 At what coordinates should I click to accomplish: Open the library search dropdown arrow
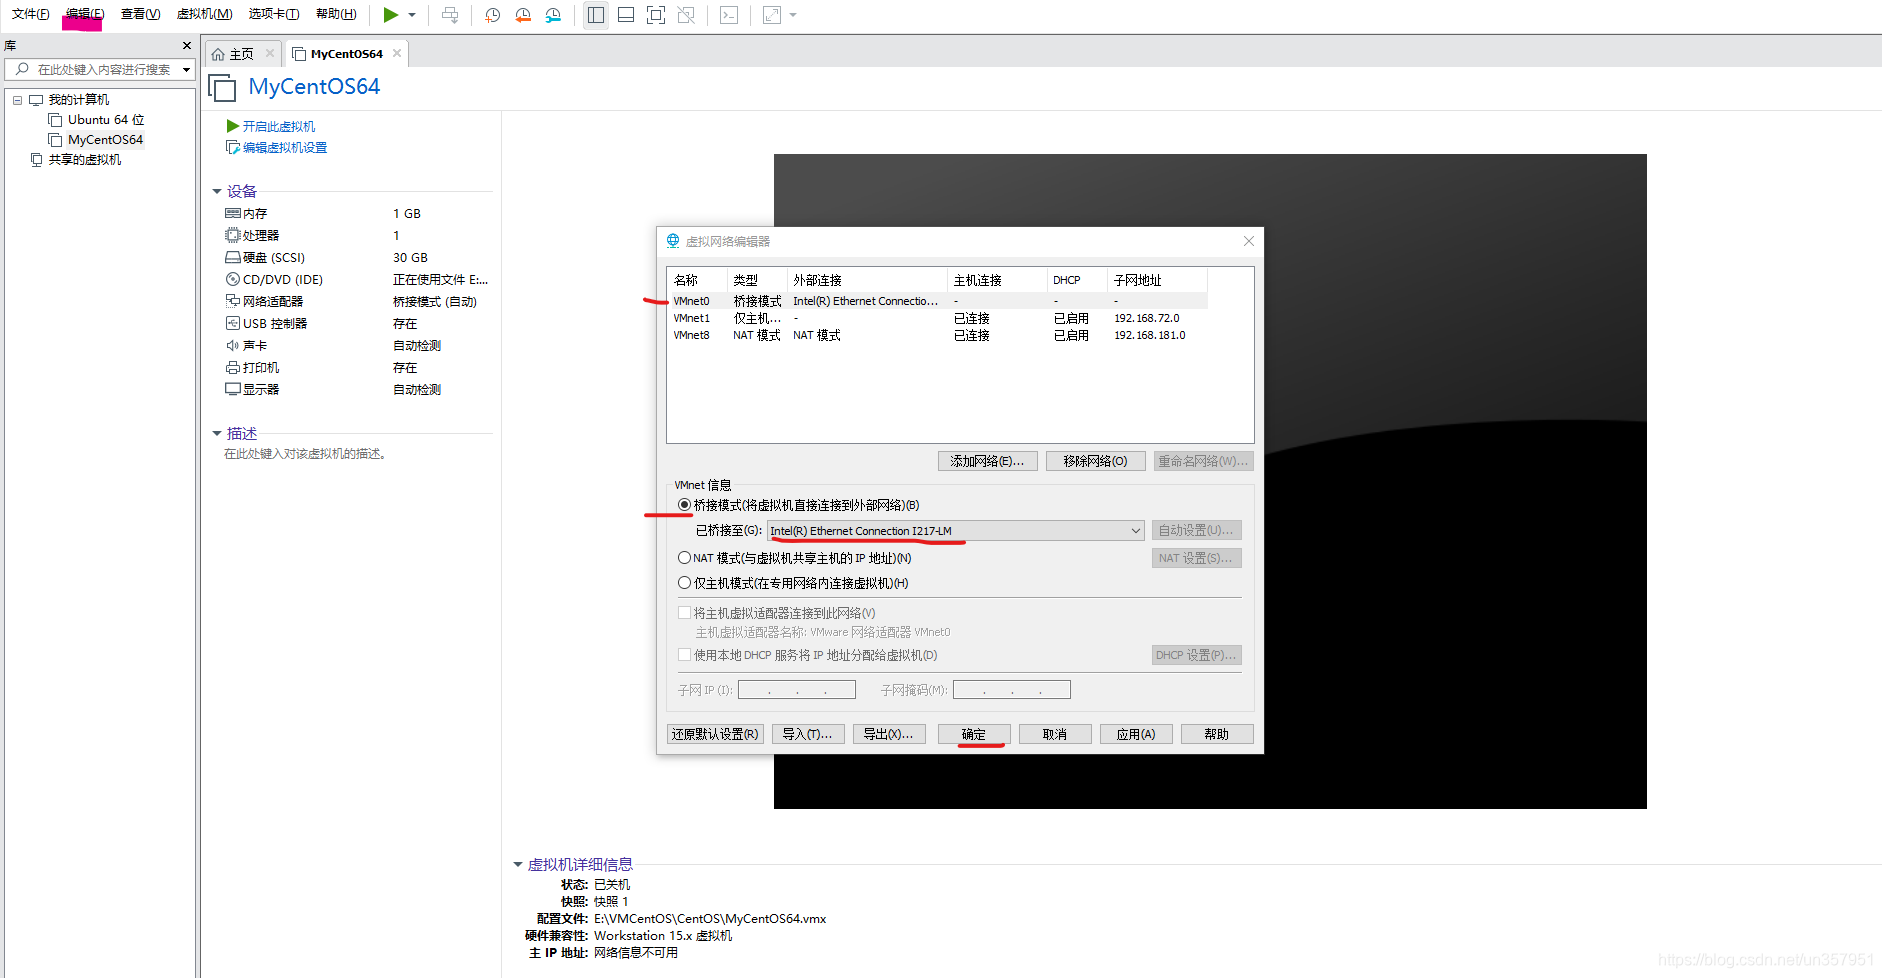186,69
